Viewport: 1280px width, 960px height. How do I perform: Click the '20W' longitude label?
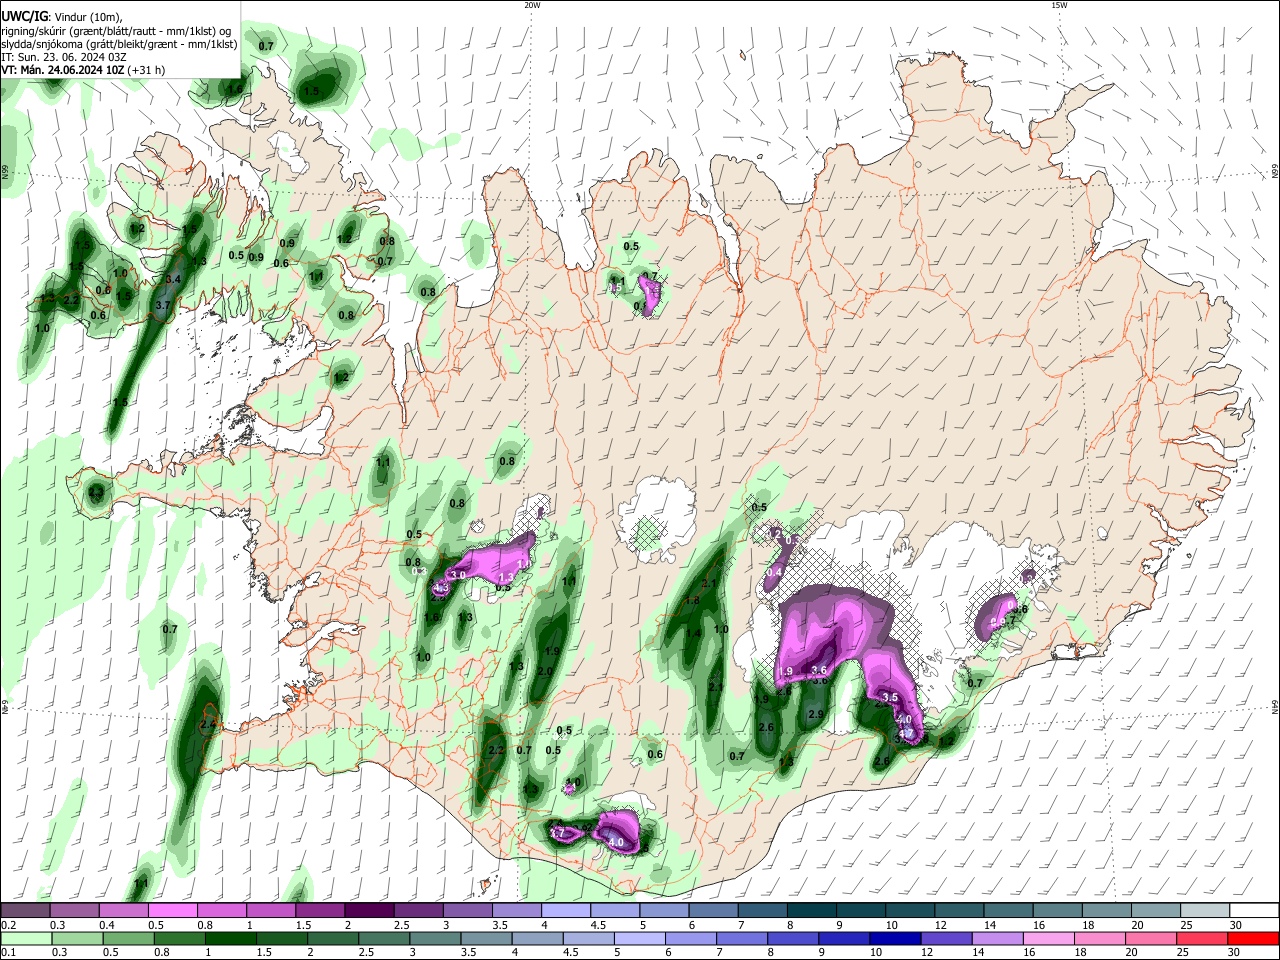point(532,5)
